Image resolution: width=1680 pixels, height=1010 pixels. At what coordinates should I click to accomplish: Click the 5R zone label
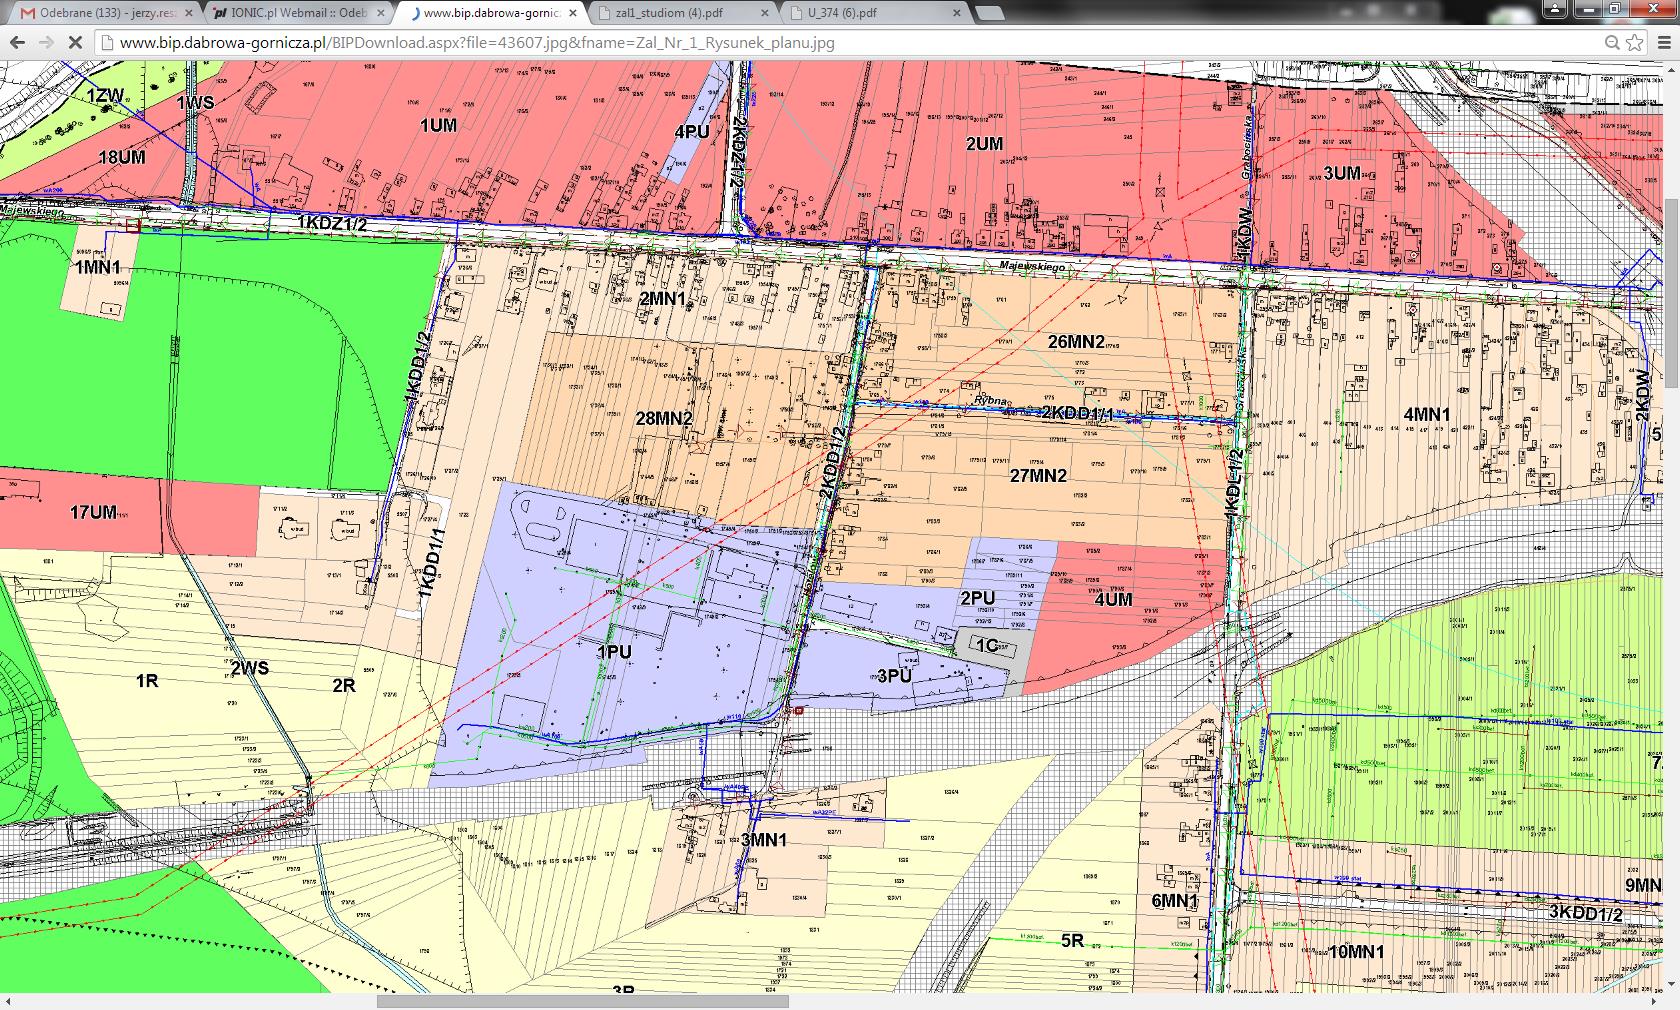point(1072,941)
